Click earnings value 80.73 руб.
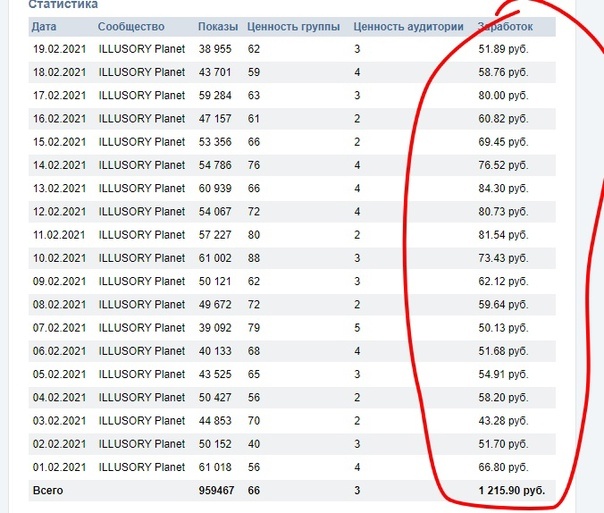 [x=503, y=212]
